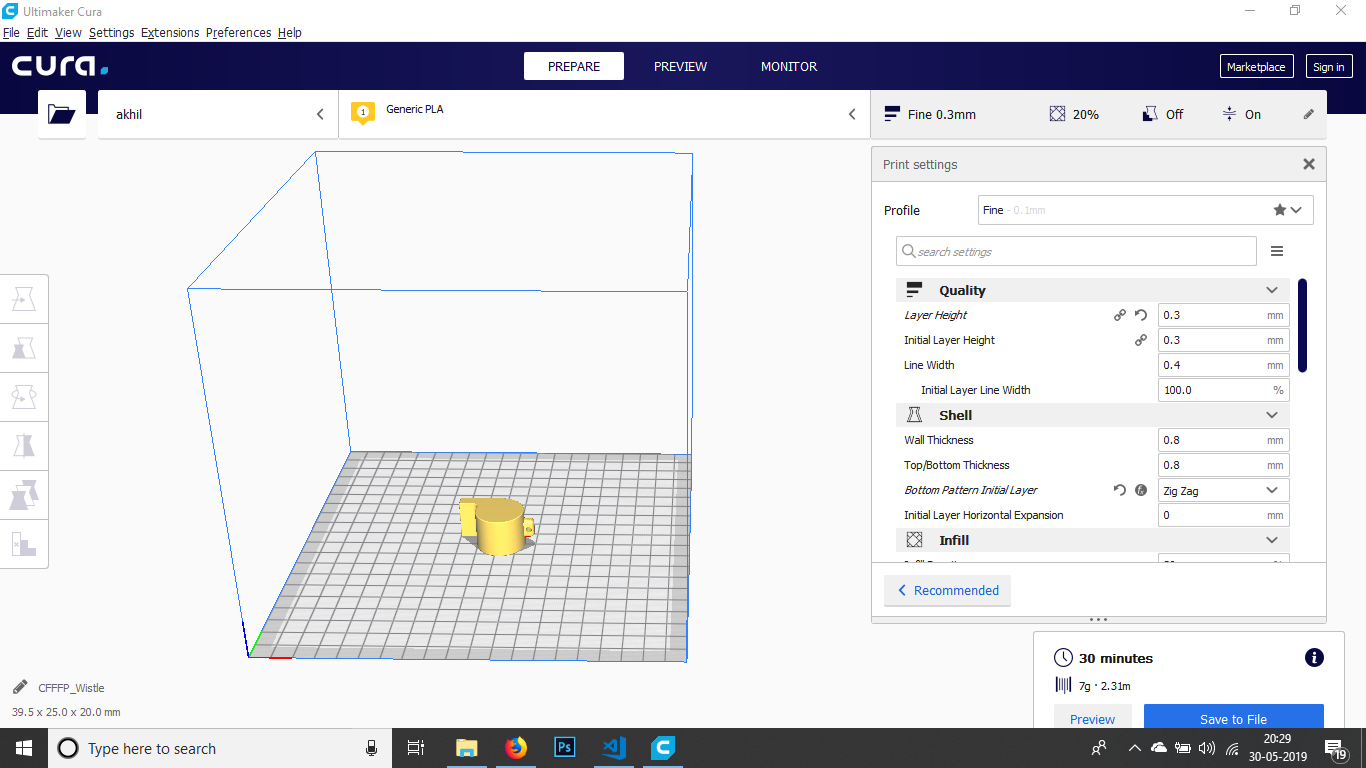
Task: Click the Save to File button
Action: pyautogui.click(x=1233, y=718)
